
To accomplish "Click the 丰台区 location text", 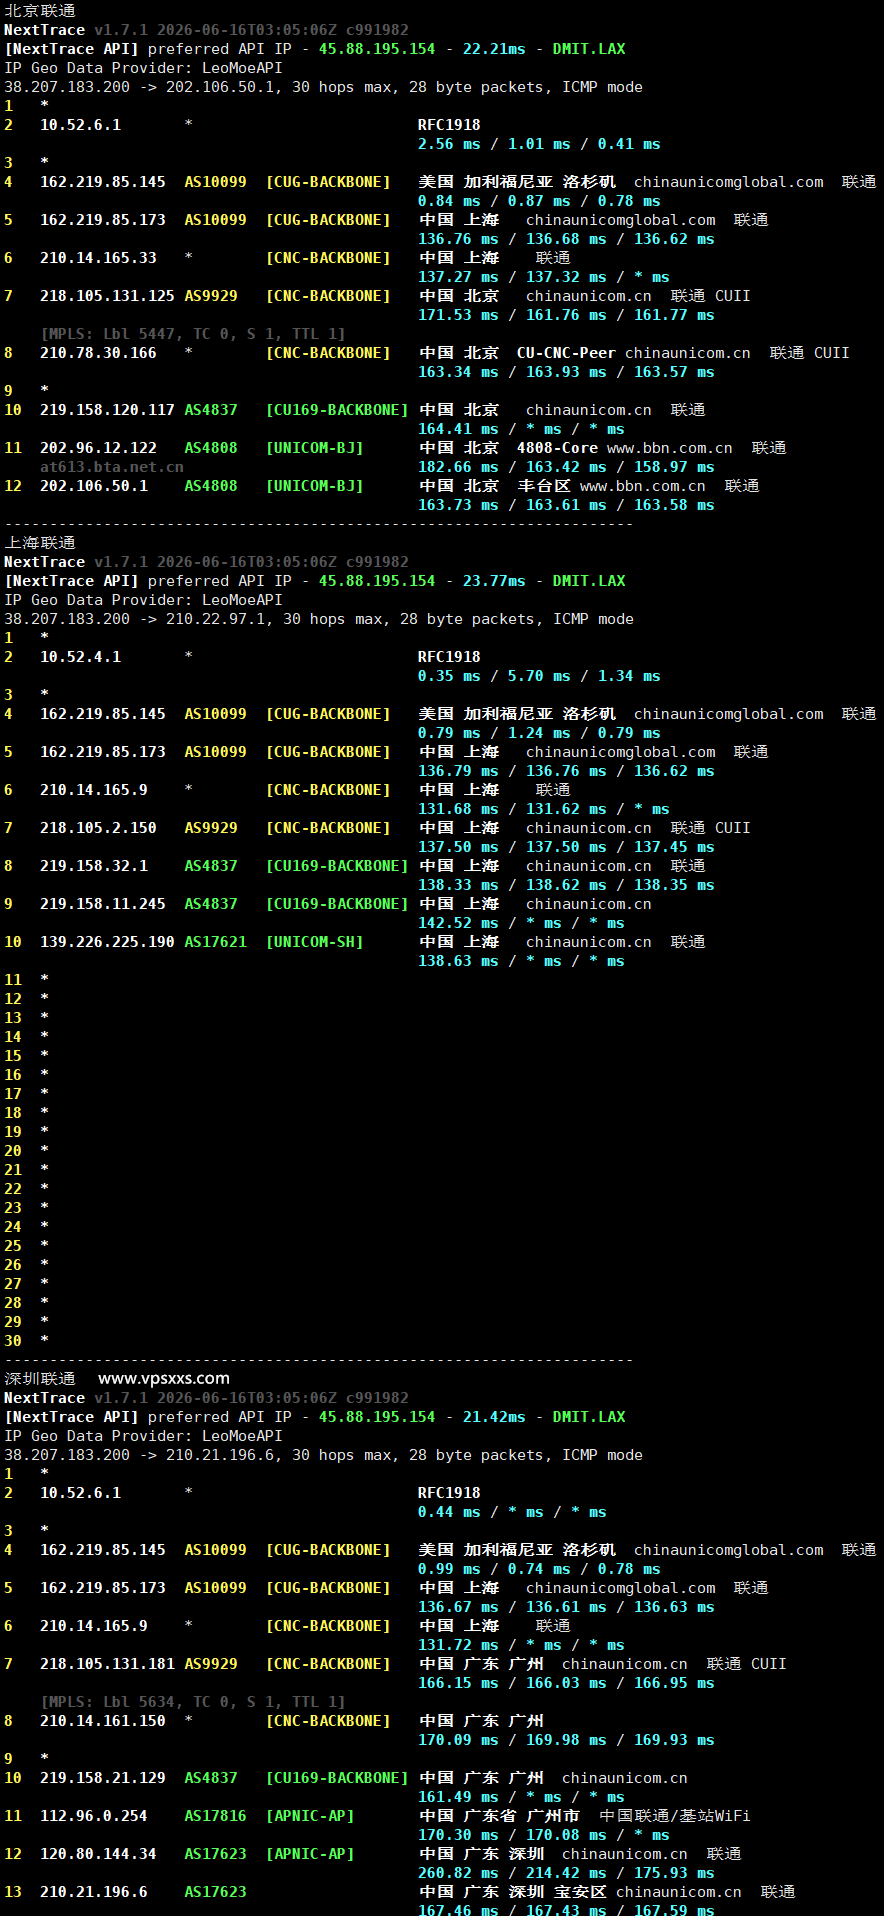I will [544, 486].
